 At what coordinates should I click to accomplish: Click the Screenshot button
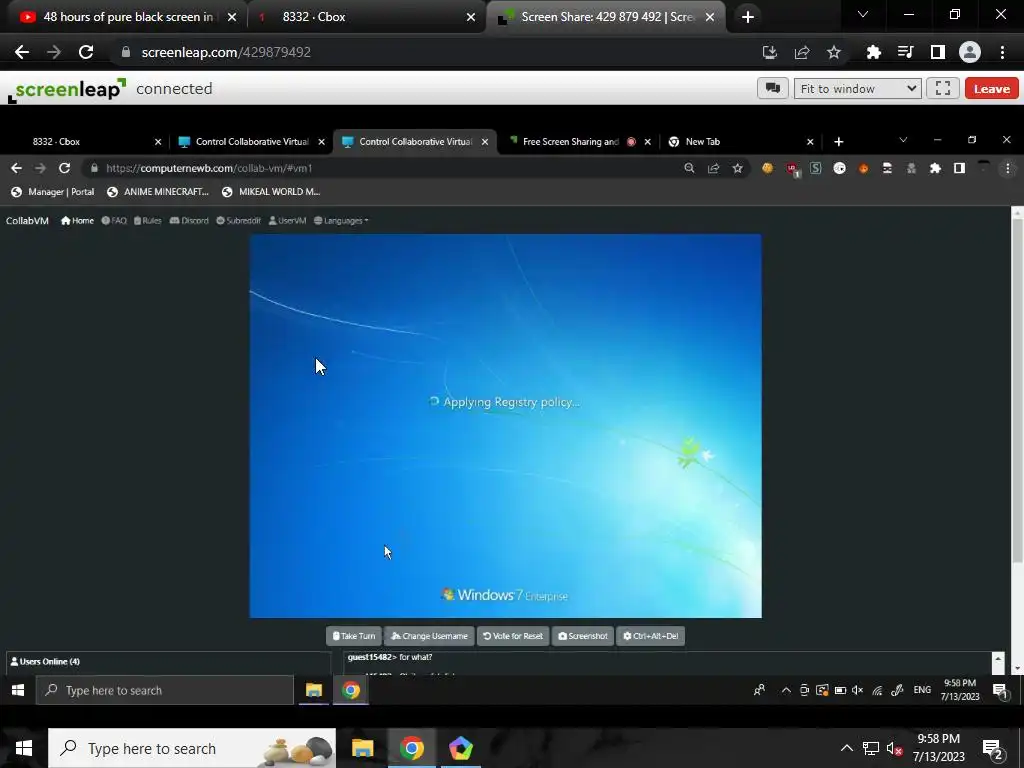click(x=583, y=636)
